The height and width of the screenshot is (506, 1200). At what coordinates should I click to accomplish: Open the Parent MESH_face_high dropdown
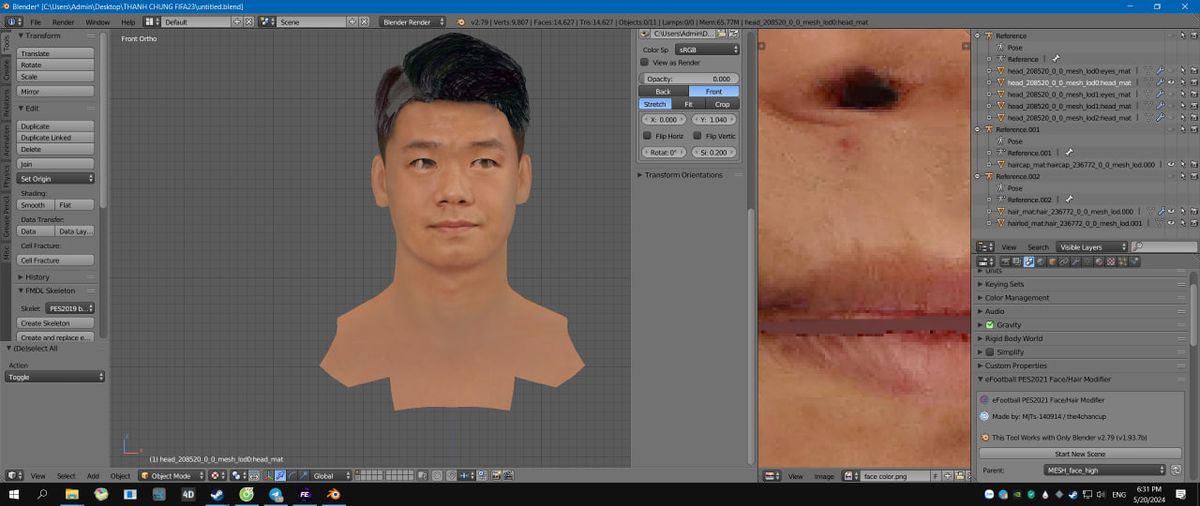point(1105,470)
